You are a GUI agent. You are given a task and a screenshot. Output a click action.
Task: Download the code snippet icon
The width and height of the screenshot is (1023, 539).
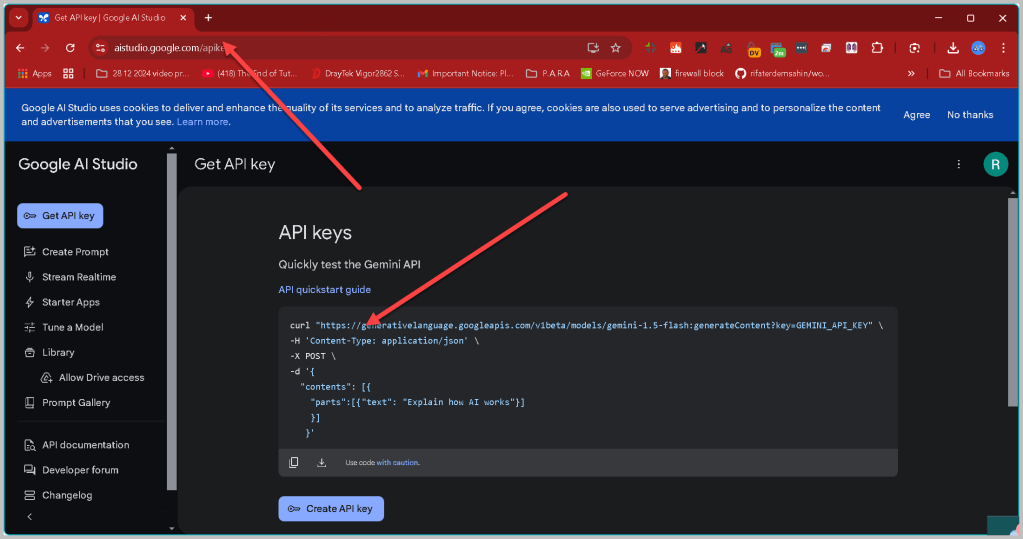point(322,463)
